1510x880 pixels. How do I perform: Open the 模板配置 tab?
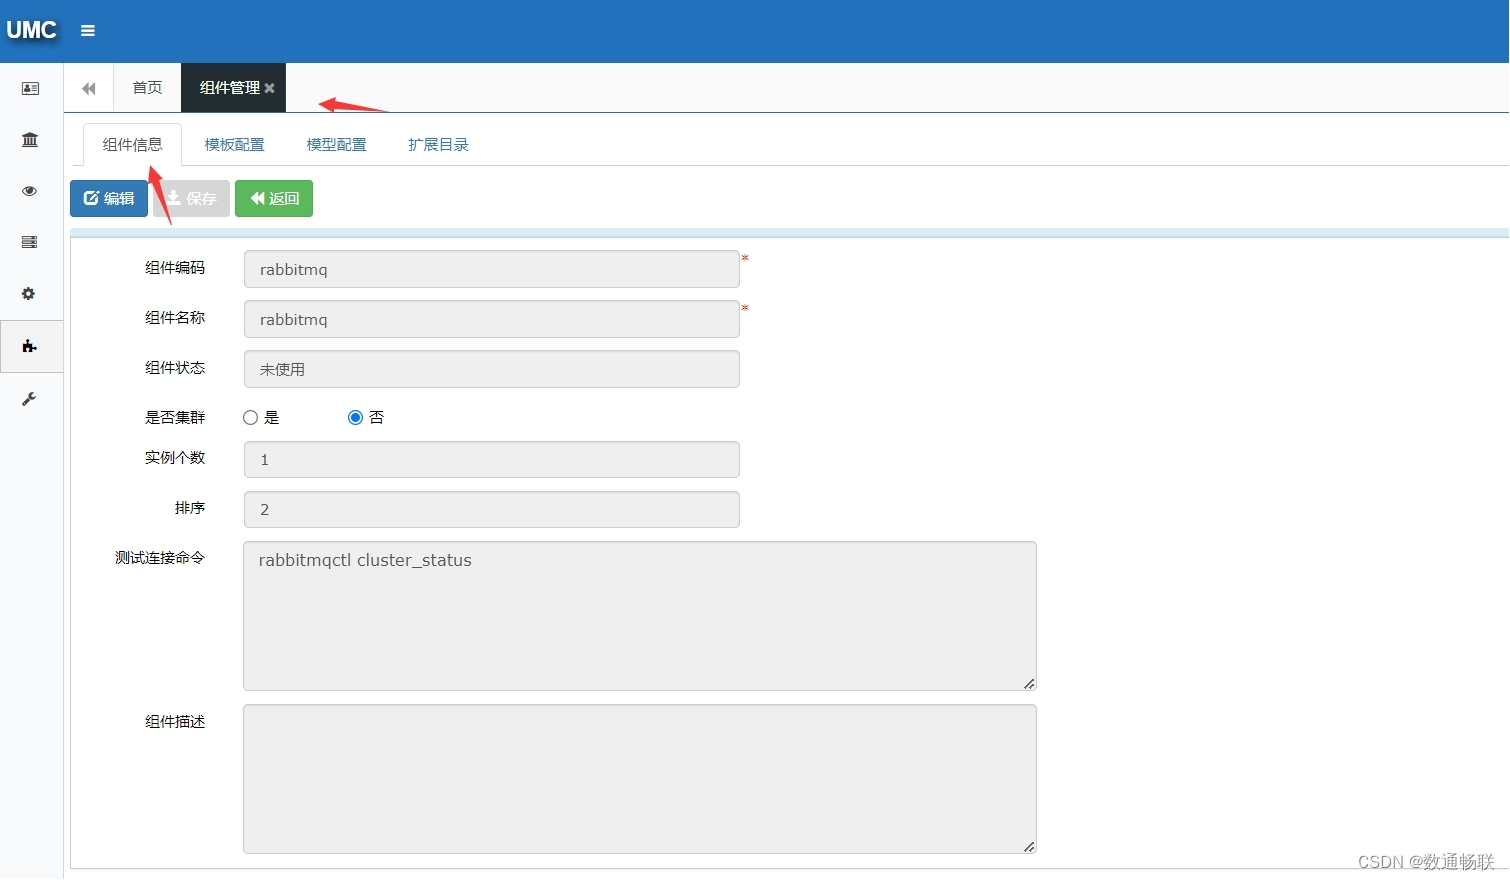(234, 145)
